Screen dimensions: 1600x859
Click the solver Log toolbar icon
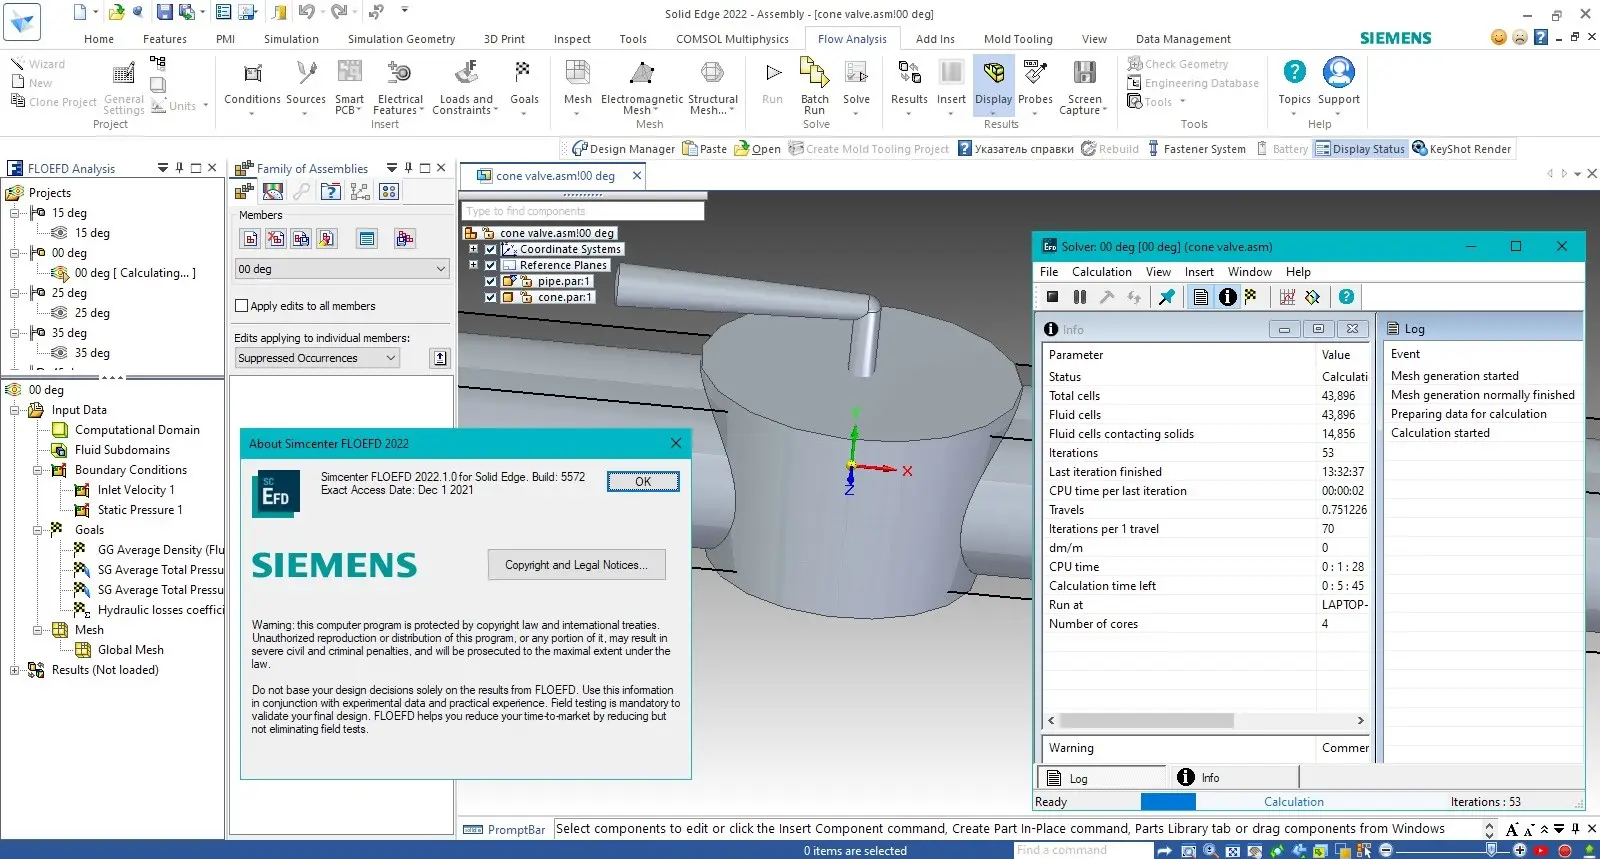(1201, 297)
